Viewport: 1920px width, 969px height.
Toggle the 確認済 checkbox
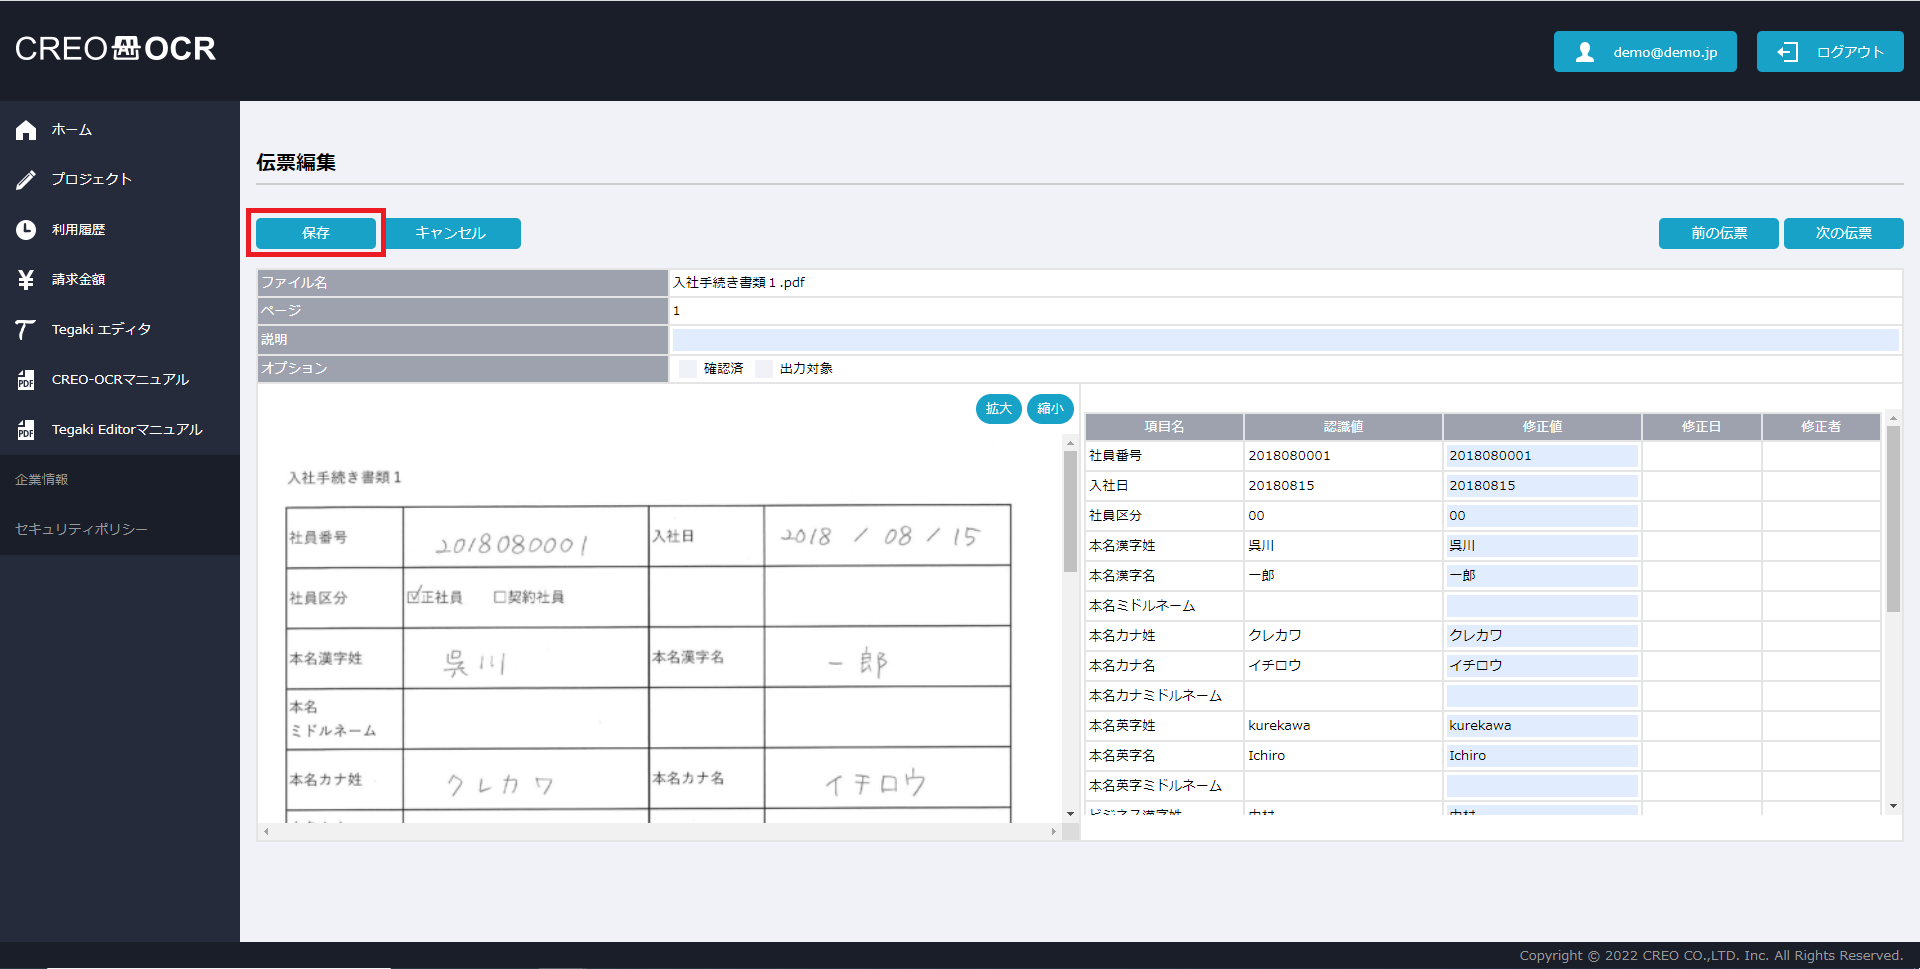point(688,369)
